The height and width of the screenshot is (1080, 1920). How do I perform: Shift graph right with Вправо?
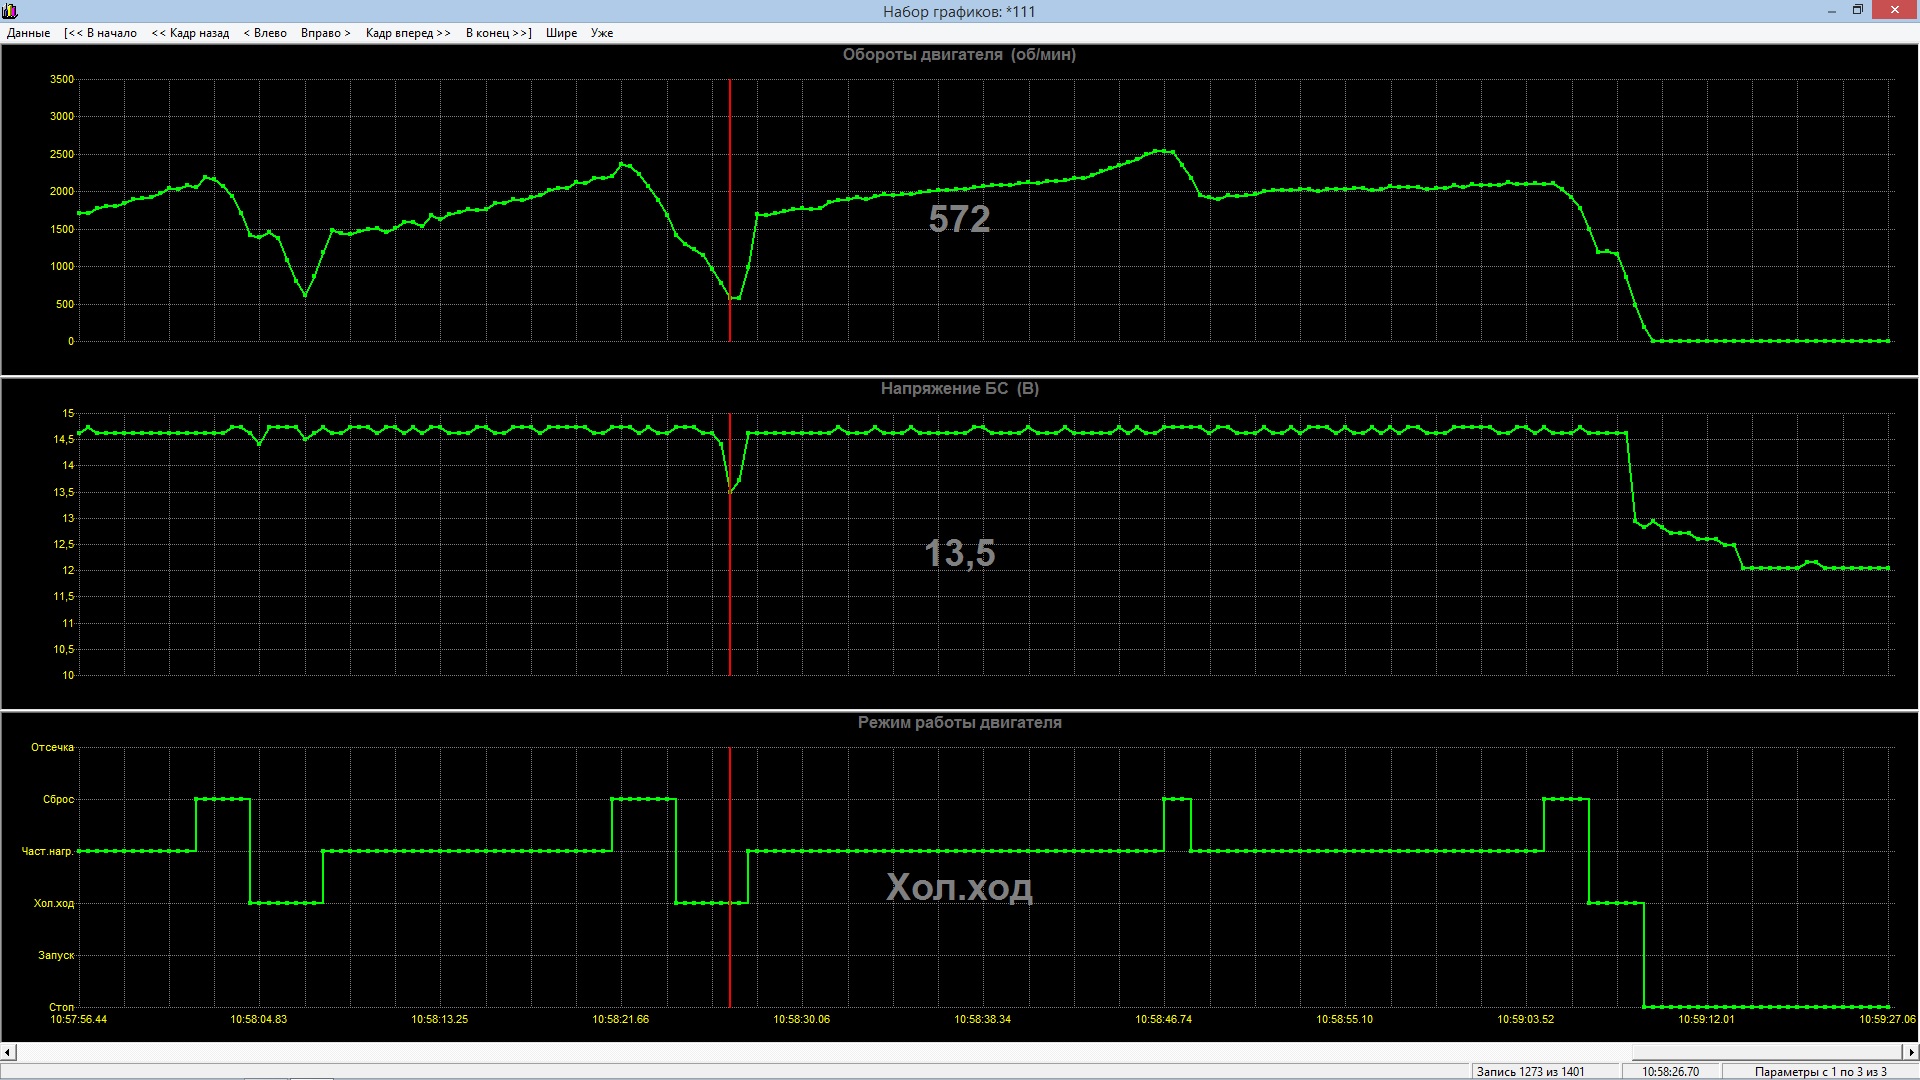pyautogui.click(x=326, y=33)
